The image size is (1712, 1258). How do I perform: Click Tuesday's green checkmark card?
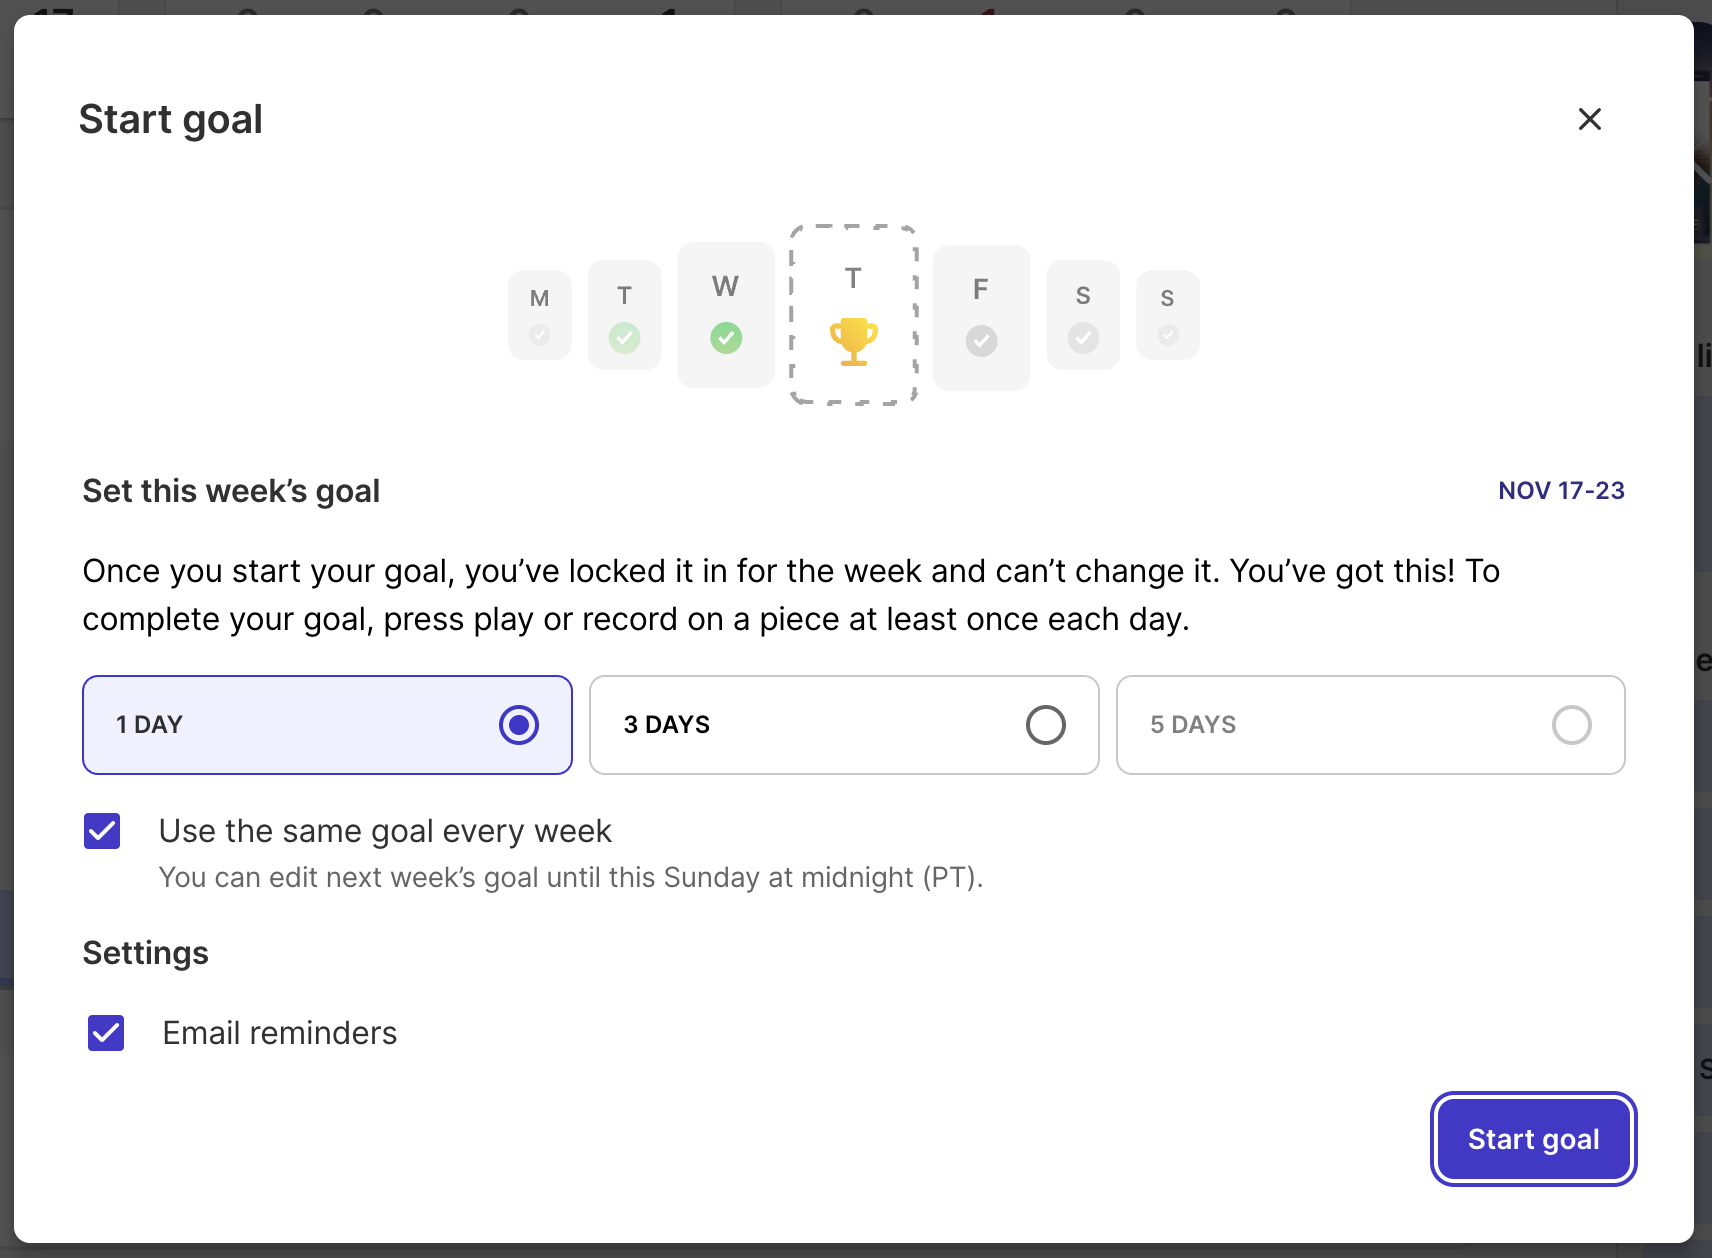(x=625, y=316)
